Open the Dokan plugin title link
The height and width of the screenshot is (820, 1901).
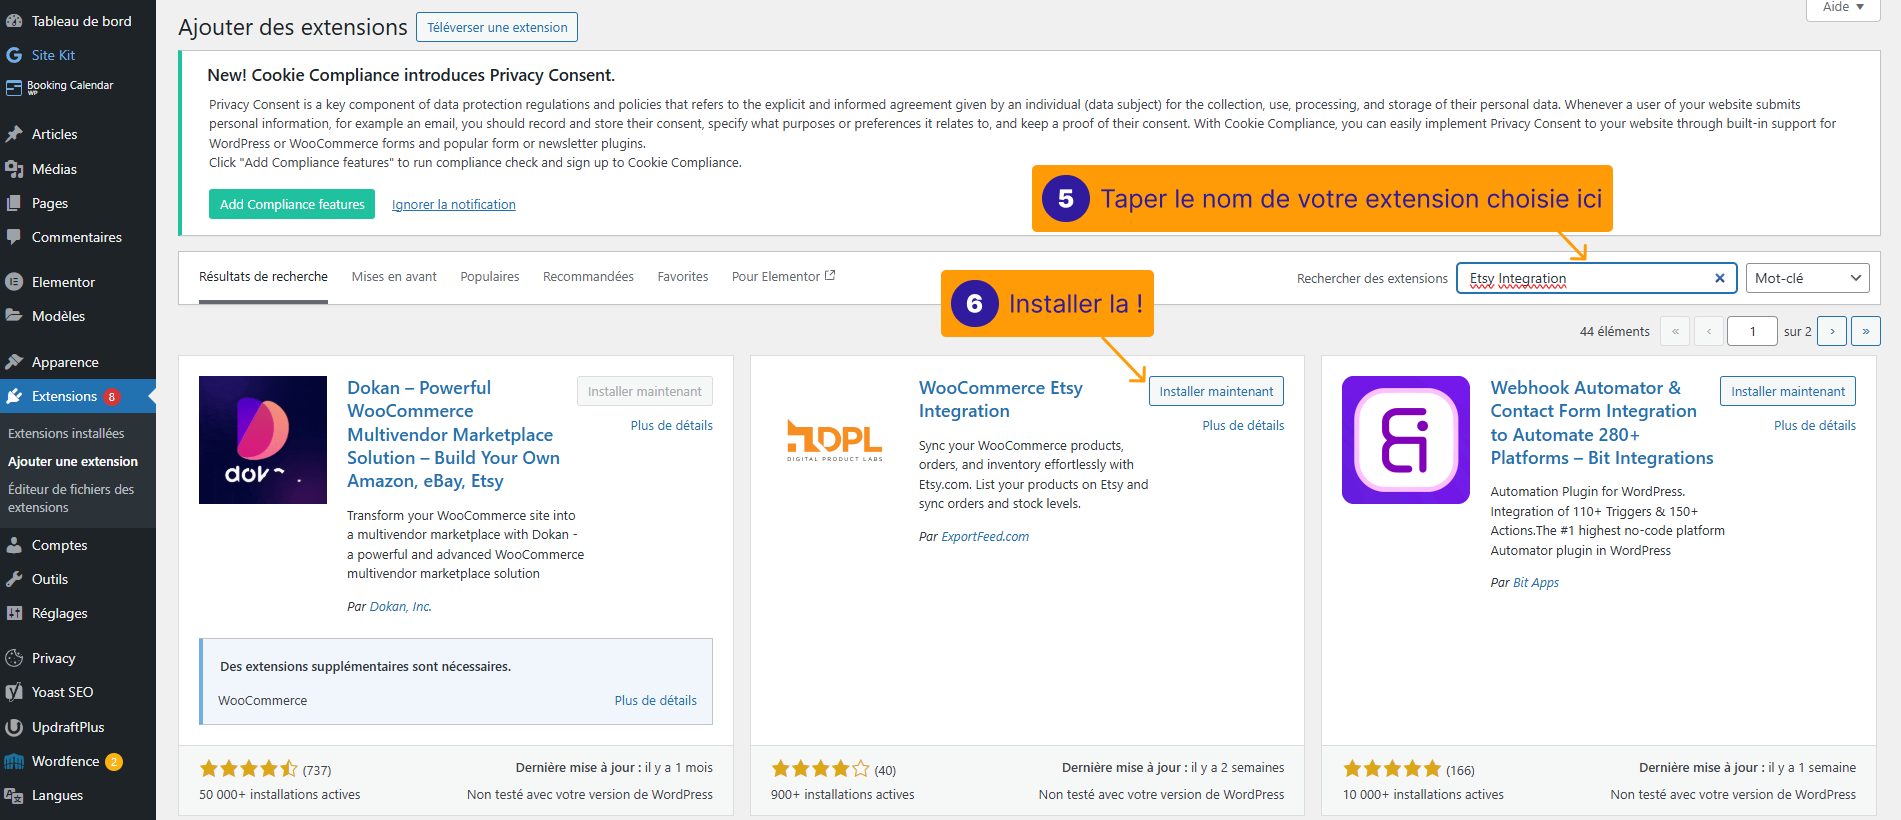[x=453, y=434]
